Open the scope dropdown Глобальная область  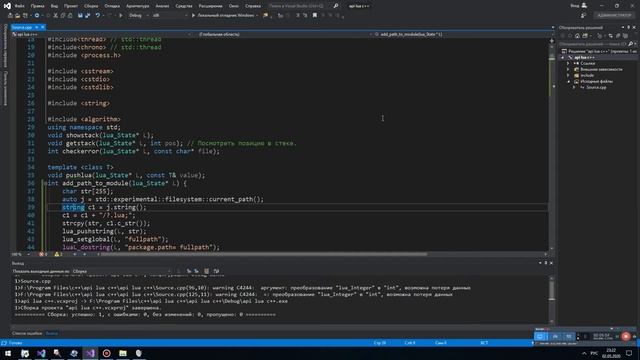tap(282, 35)
